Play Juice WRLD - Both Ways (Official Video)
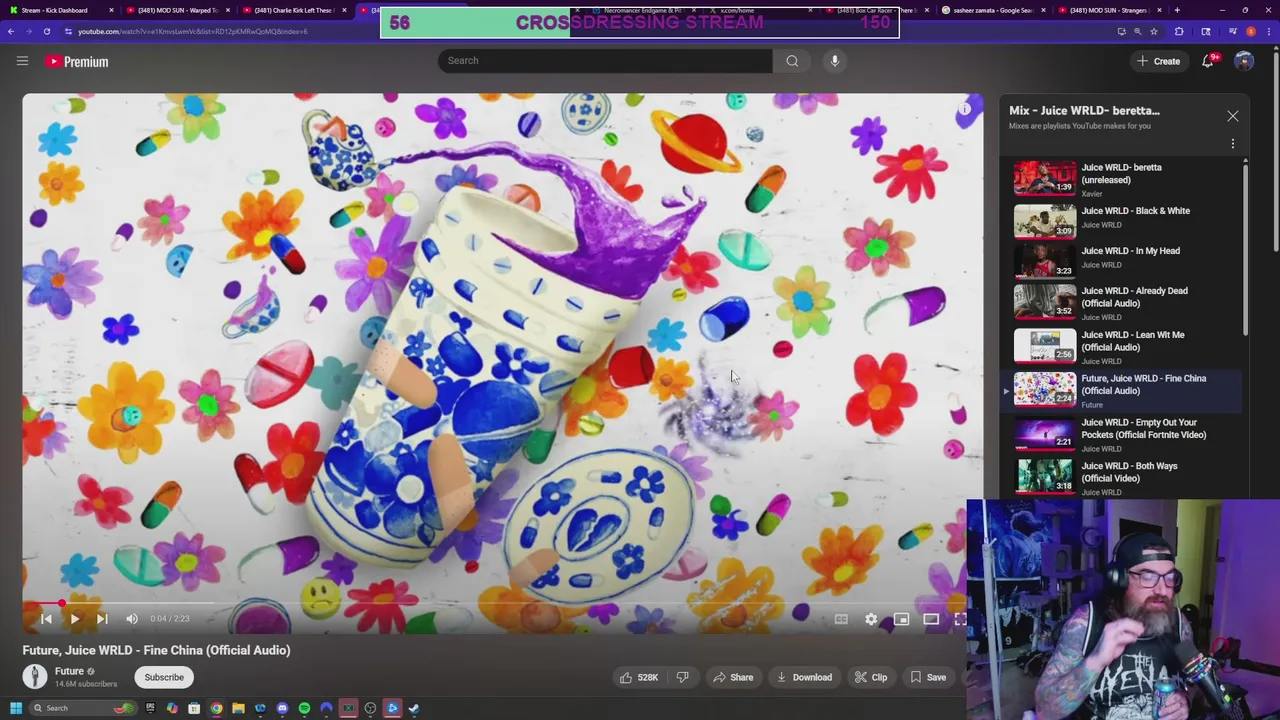1280x720 pixels. (1126, 477)
